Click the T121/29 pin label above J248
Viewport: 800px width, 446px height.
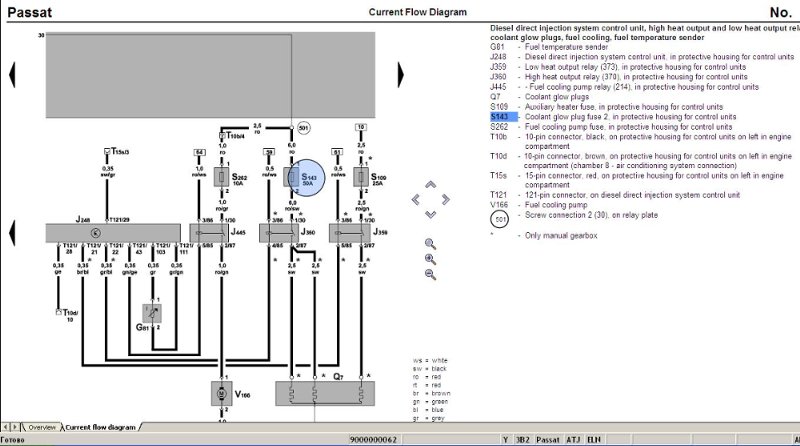pos(119,219)
